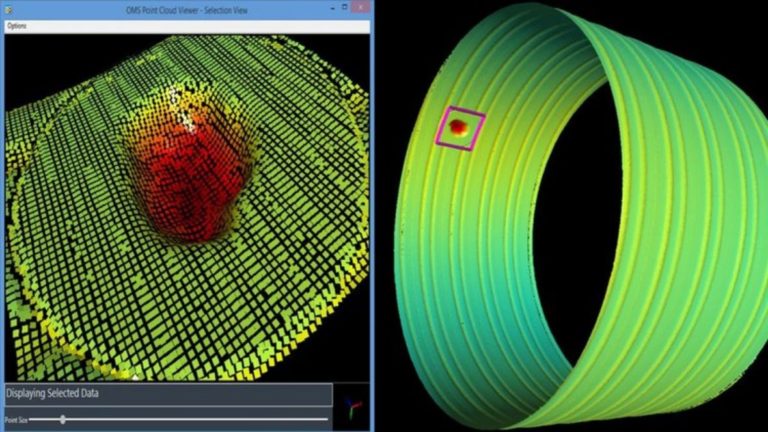Click the right end of the Point Size track
The image size is (768, 432).
(x=326, y=419)
